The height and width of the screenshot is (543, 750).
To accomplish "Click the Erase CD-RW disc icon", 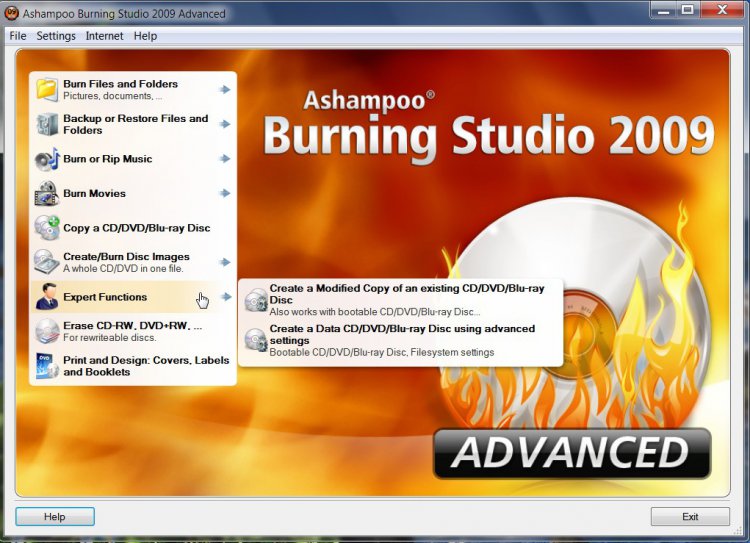I will tap(47, 331).
